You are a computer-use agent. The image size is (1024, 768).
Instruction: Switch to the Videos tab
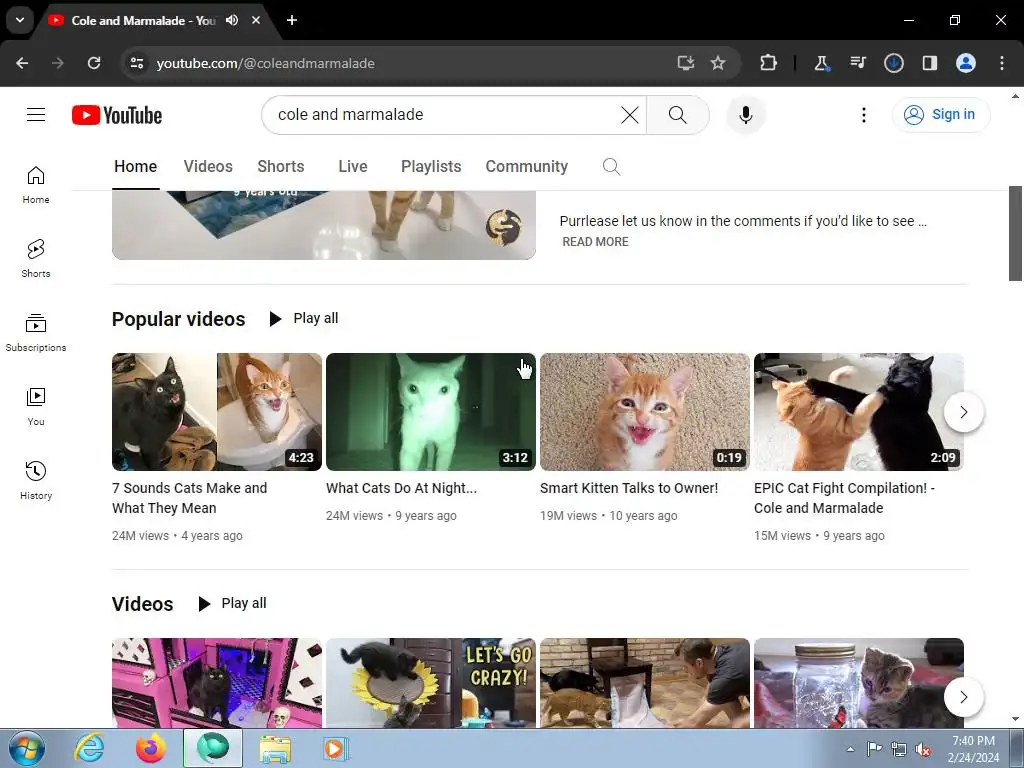208,167
